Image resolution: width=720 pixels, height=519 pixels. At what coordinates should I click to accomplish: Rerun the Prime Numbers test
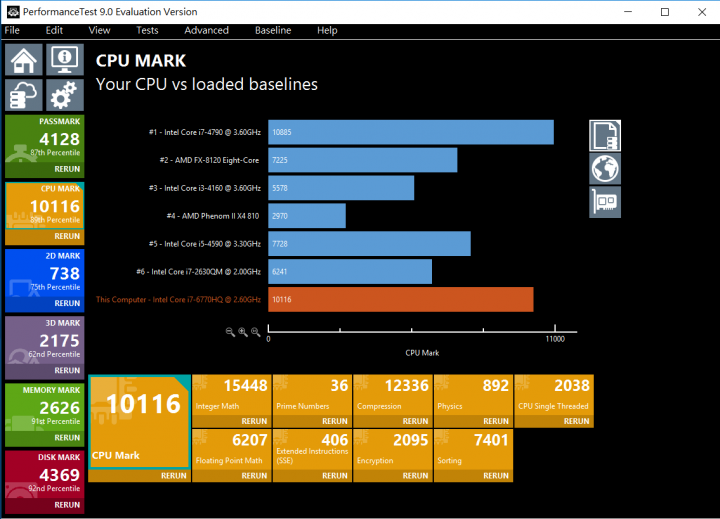(x=335, y=421)
